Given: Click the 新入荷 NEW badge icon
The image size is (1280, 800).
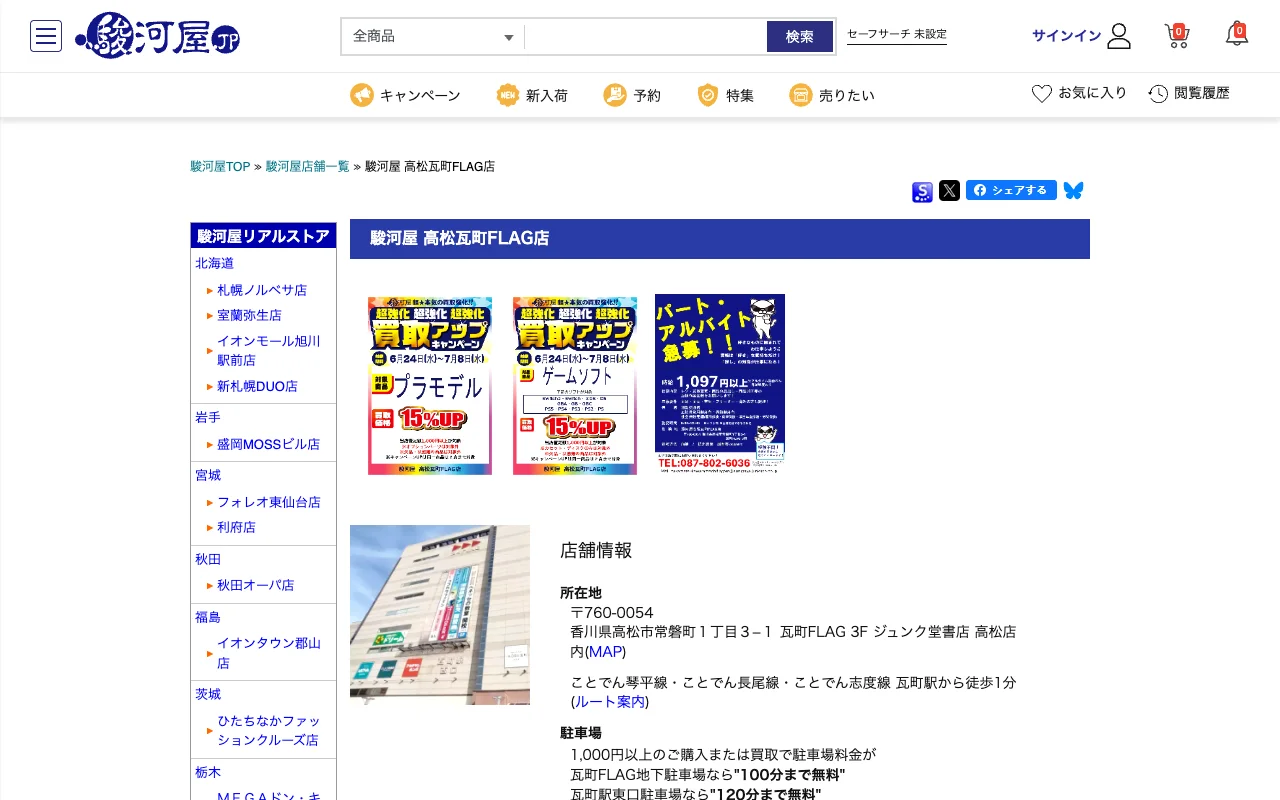Looking at the screenshot, I should click(x=508, y=95).
